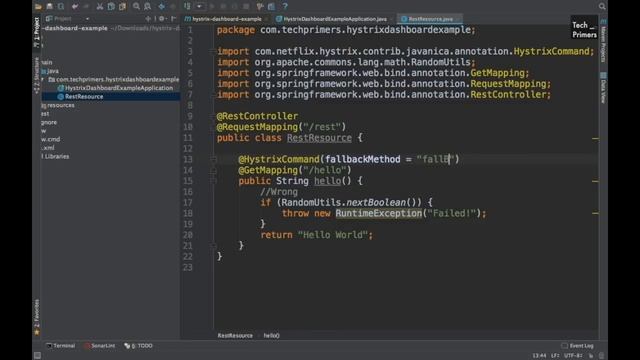Jump to the warning stripe marker for line 11
Image resolution: width=640 pixels, height=360 pixels.
click(595, 138)
